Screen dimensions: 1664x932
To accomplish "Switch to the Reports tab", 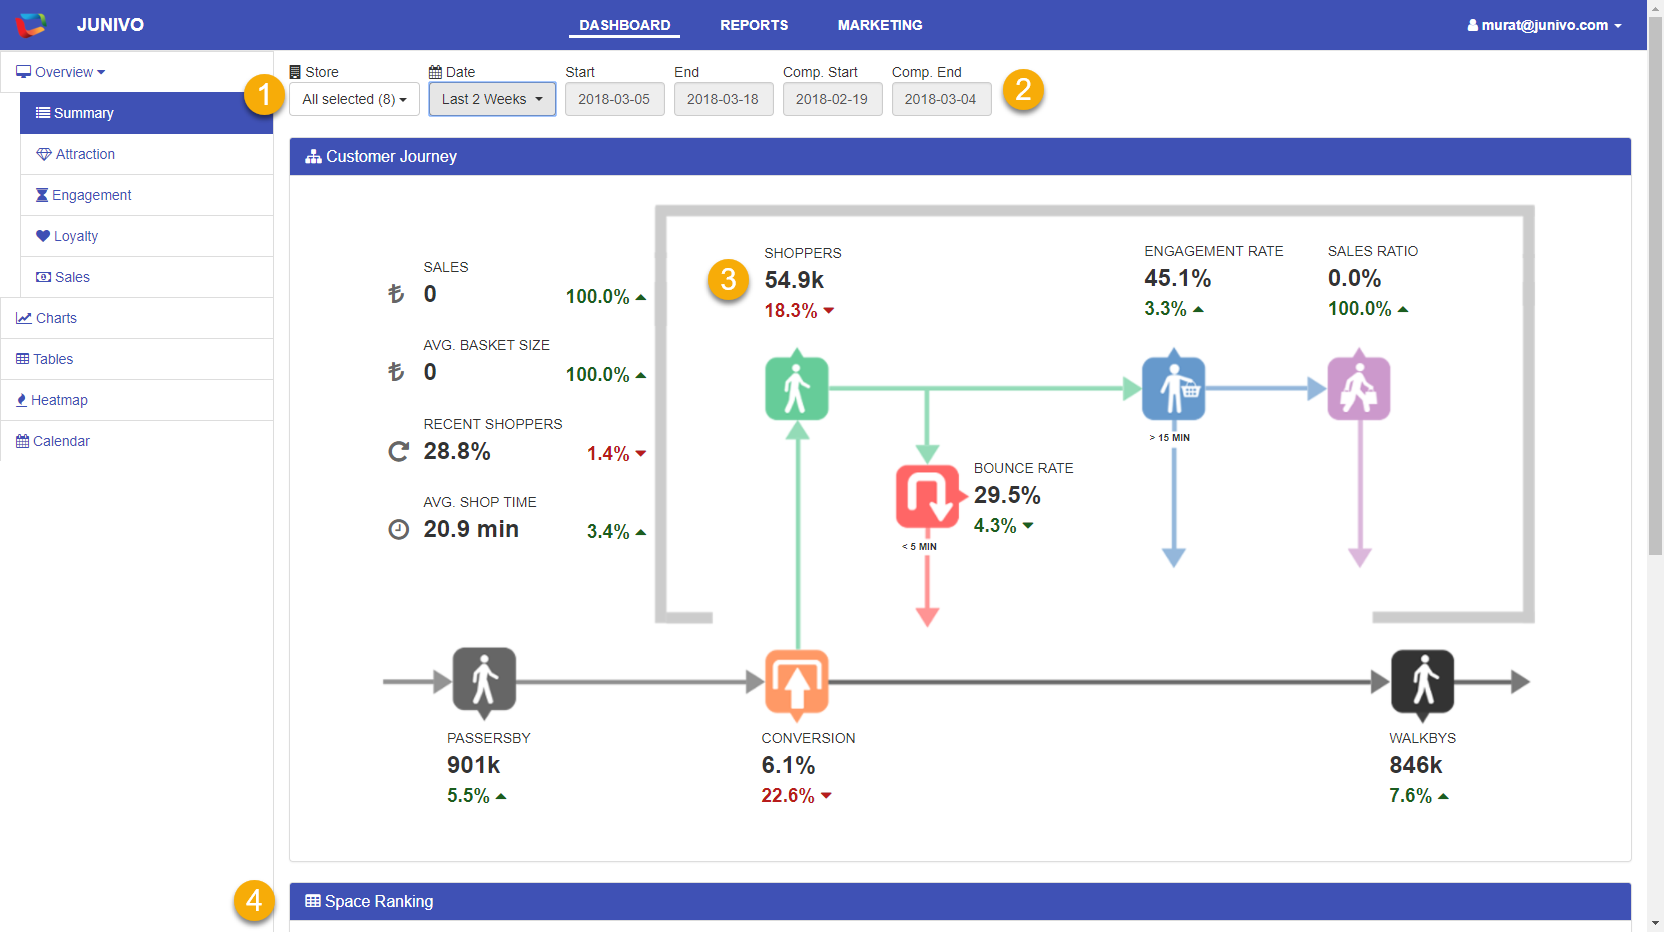I will 754,25.
